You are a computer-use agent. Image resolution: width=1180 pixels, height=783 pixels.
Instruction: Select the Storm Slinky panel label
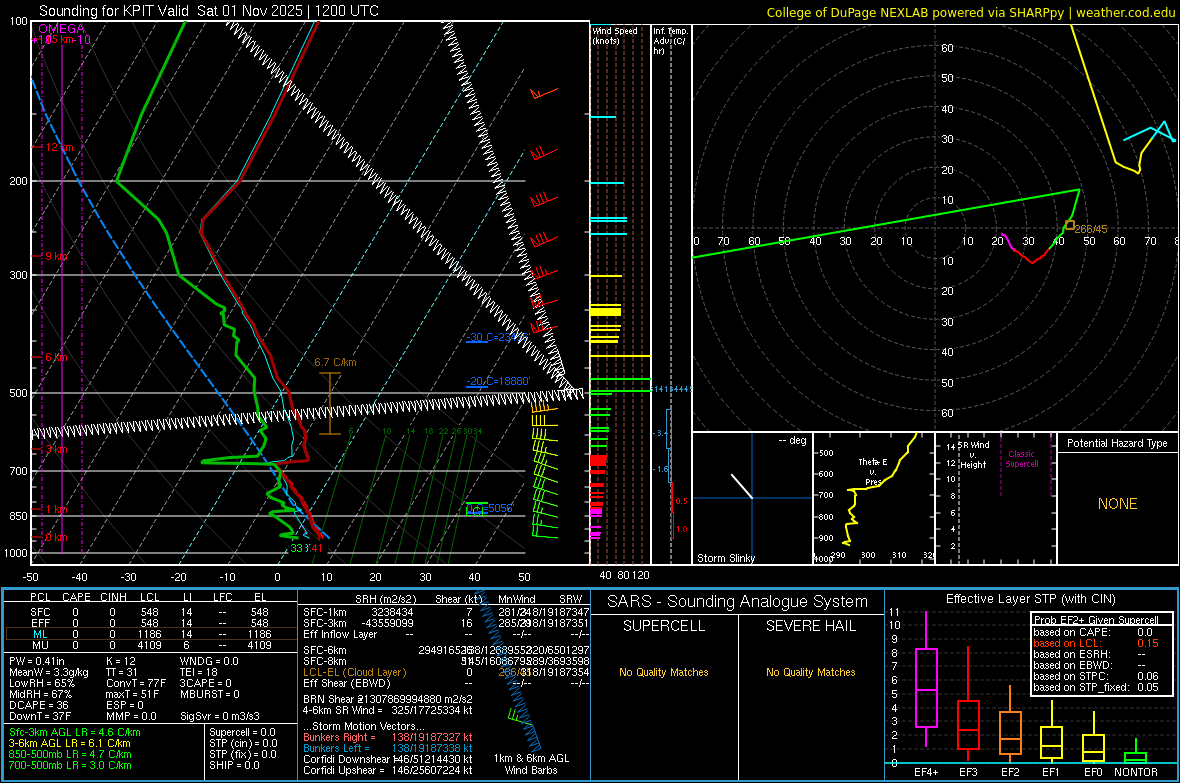point(725,558)
